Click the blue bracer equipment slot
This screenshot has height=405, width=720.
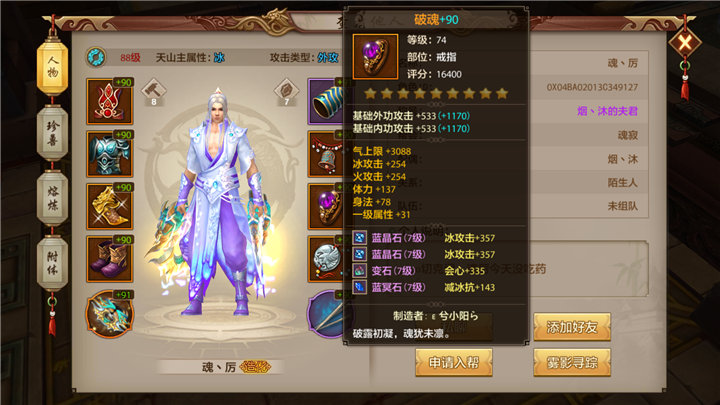[326, 101]
